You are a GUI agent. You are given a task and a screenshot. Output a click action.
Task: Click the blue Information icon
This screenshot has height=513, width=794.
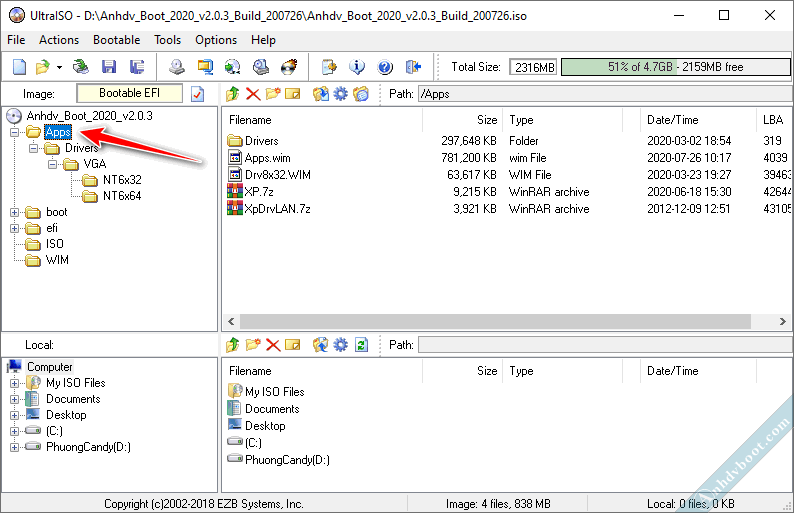tap(357, 67)
